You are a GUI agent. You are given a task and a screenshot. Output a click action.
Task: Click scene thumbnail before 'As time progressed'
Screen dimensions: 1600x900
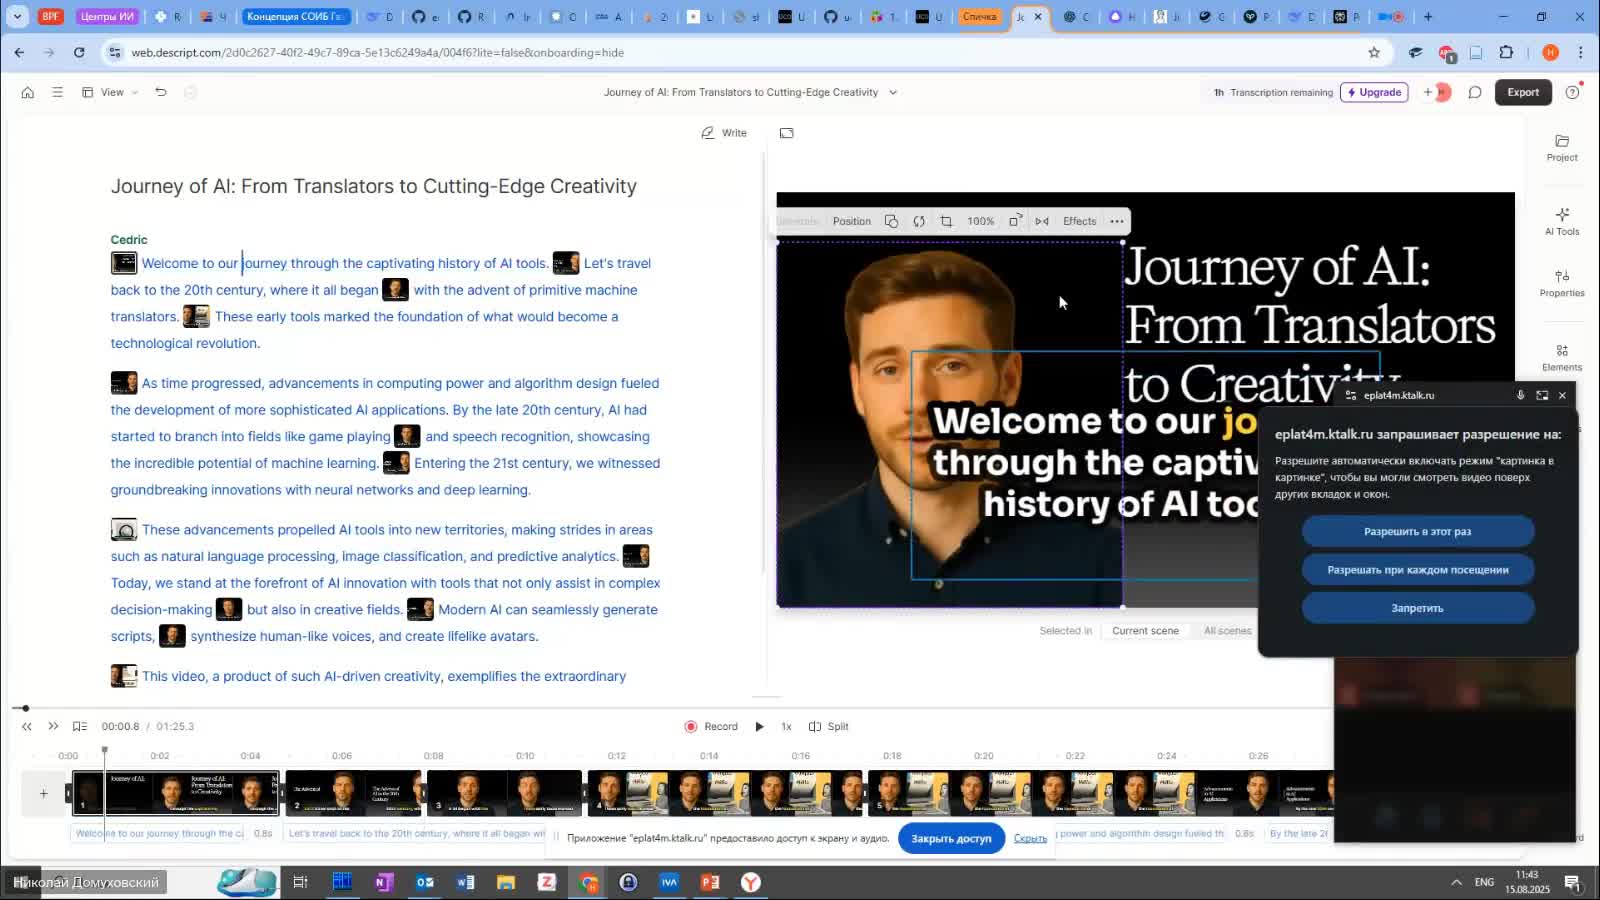point(124,383)
